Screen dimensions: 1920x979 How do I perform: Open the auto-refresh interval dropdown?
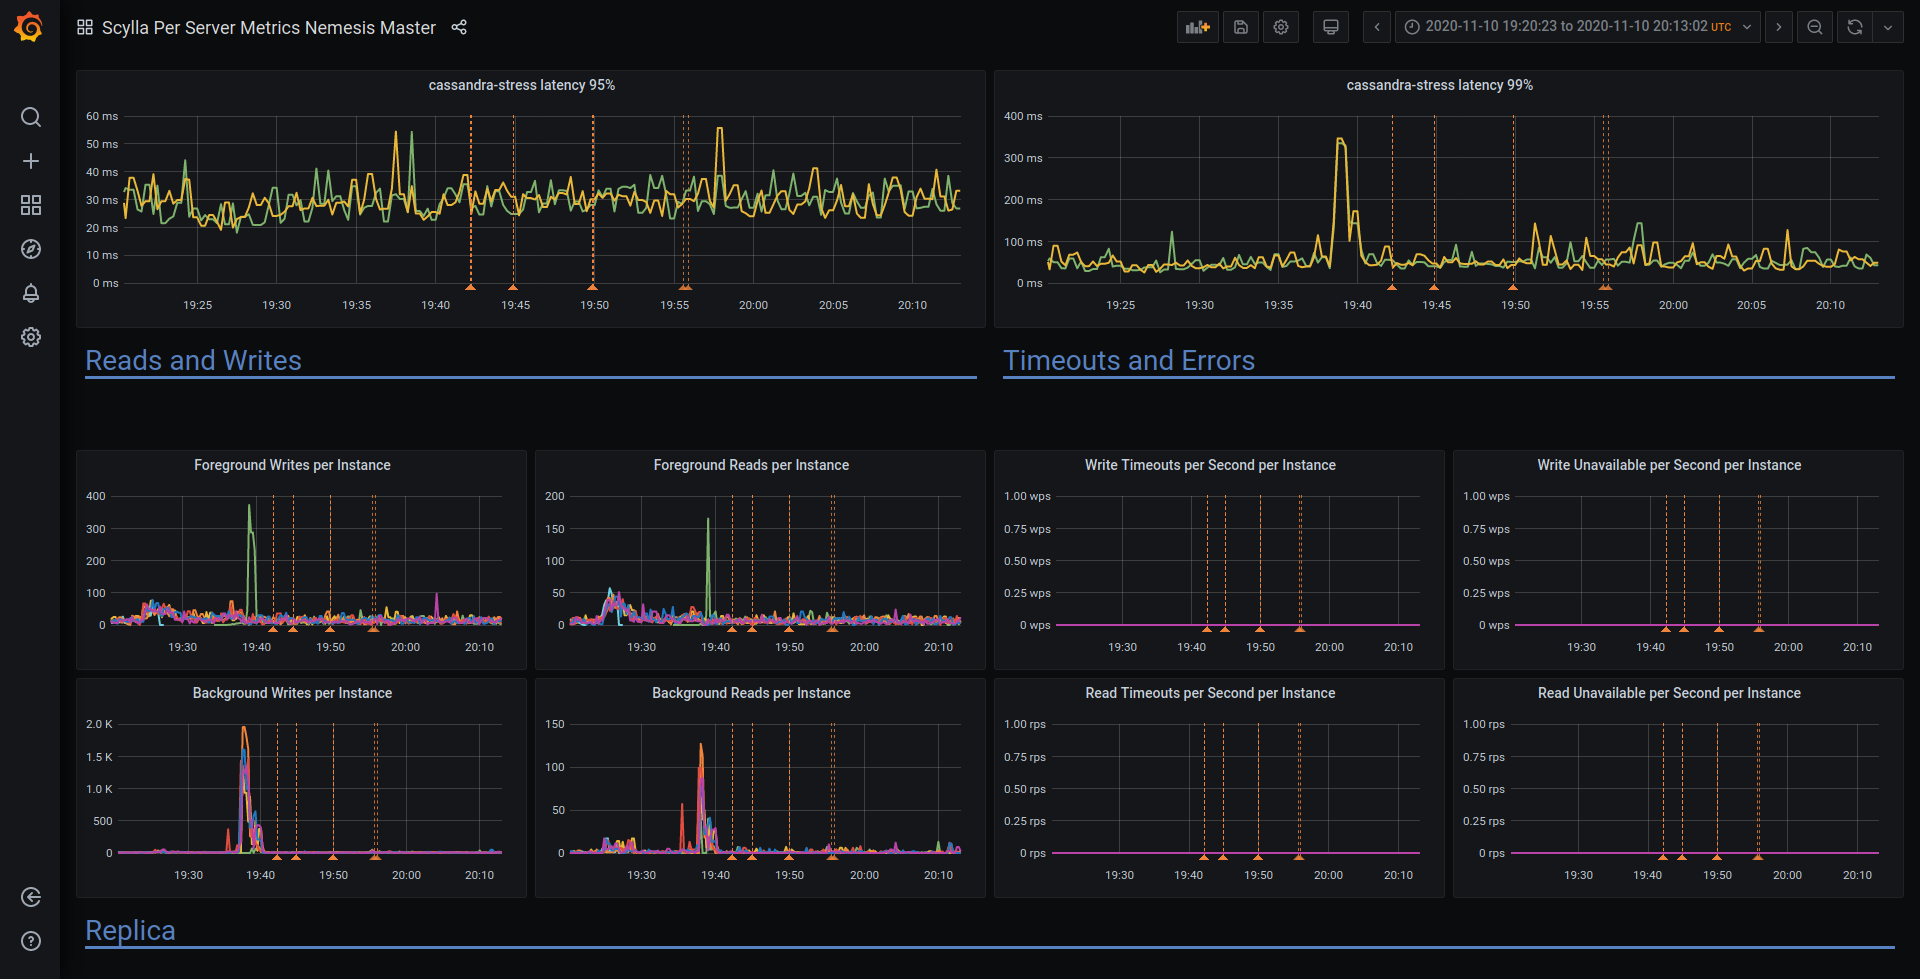click(1888, 27)
